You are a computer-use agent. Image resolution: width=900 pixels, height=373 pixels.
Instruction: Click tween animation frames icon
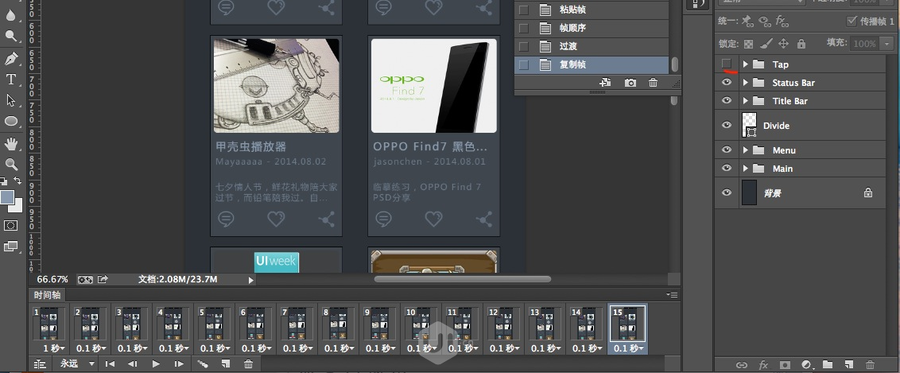[x=203, y=364]
